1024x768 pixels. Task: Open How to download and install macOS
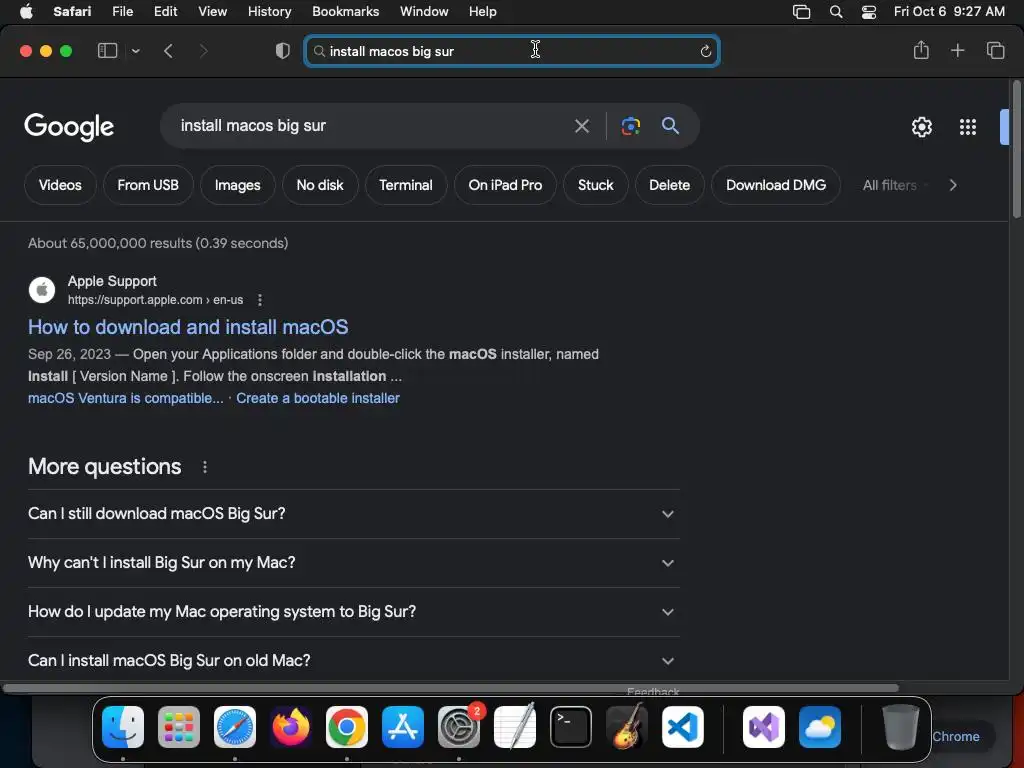[188, 327]
